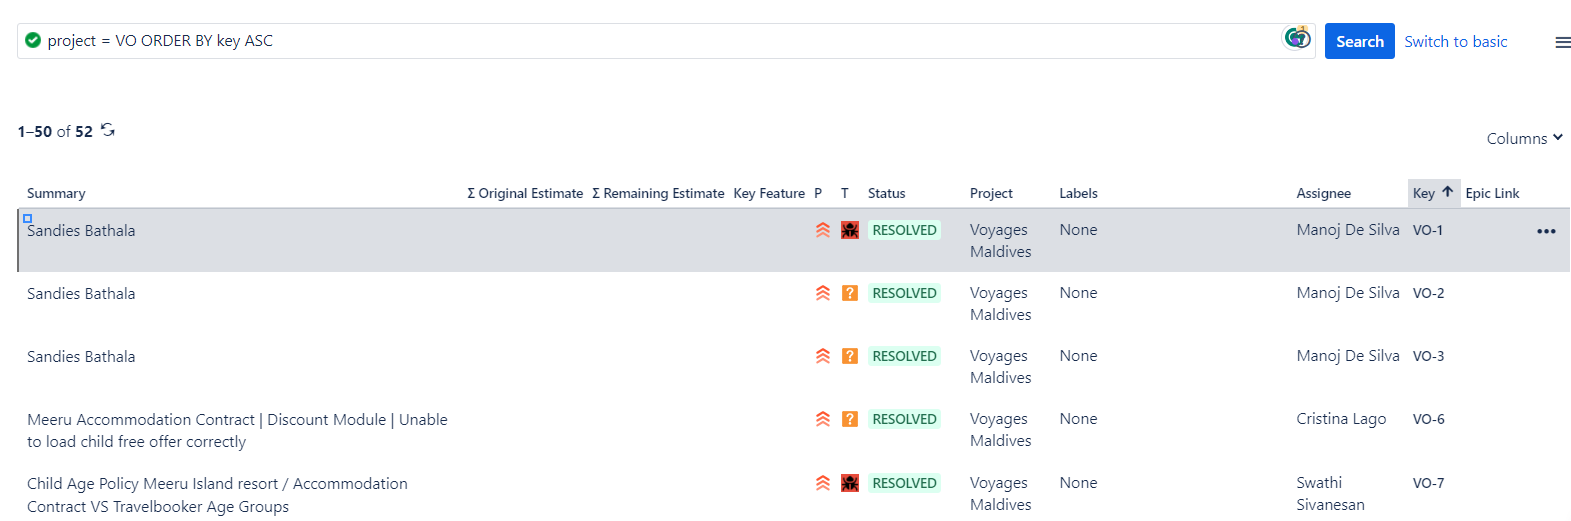Image resolution: width=1571 pixels, height=521 pixels.
Task: Sort by the T type column header
Action: tap(845, 193)
